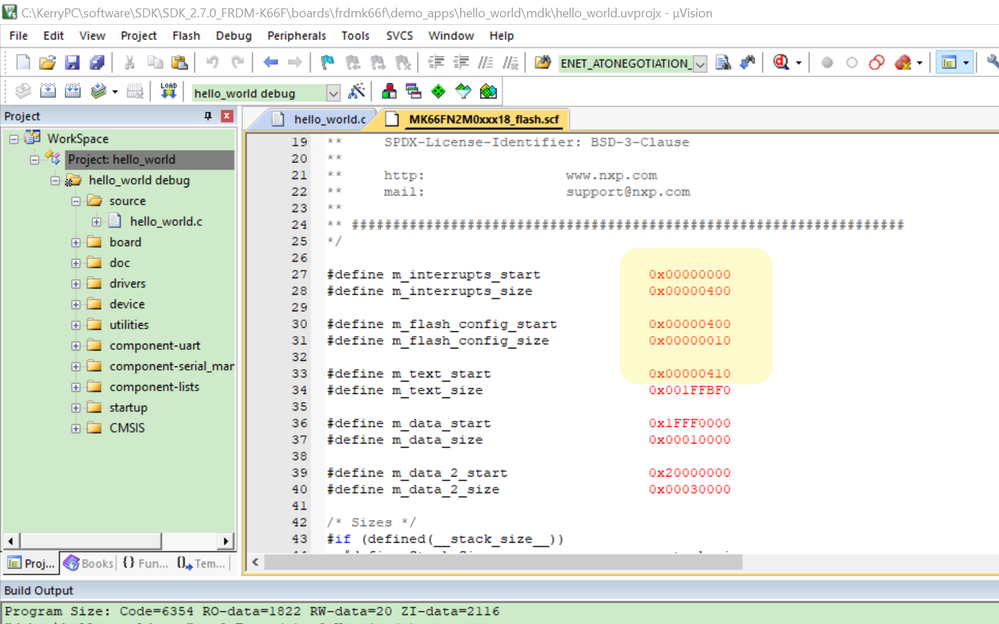Collapse the WorkSpace tree node
The image size is (999, 624).
coord(14,139)
